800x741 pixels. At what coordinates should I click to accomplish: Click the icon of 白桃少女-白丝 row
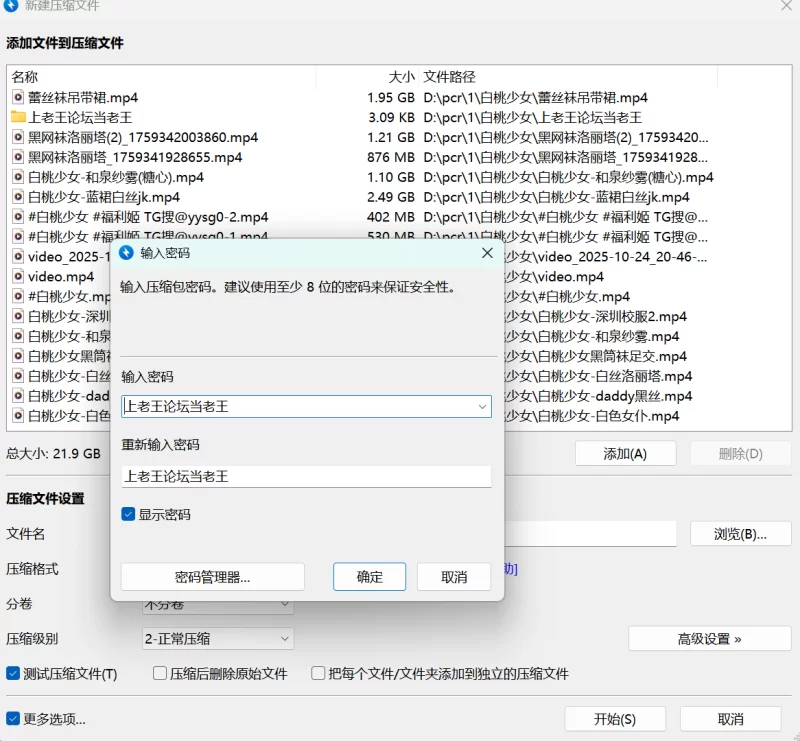(18, 376)
